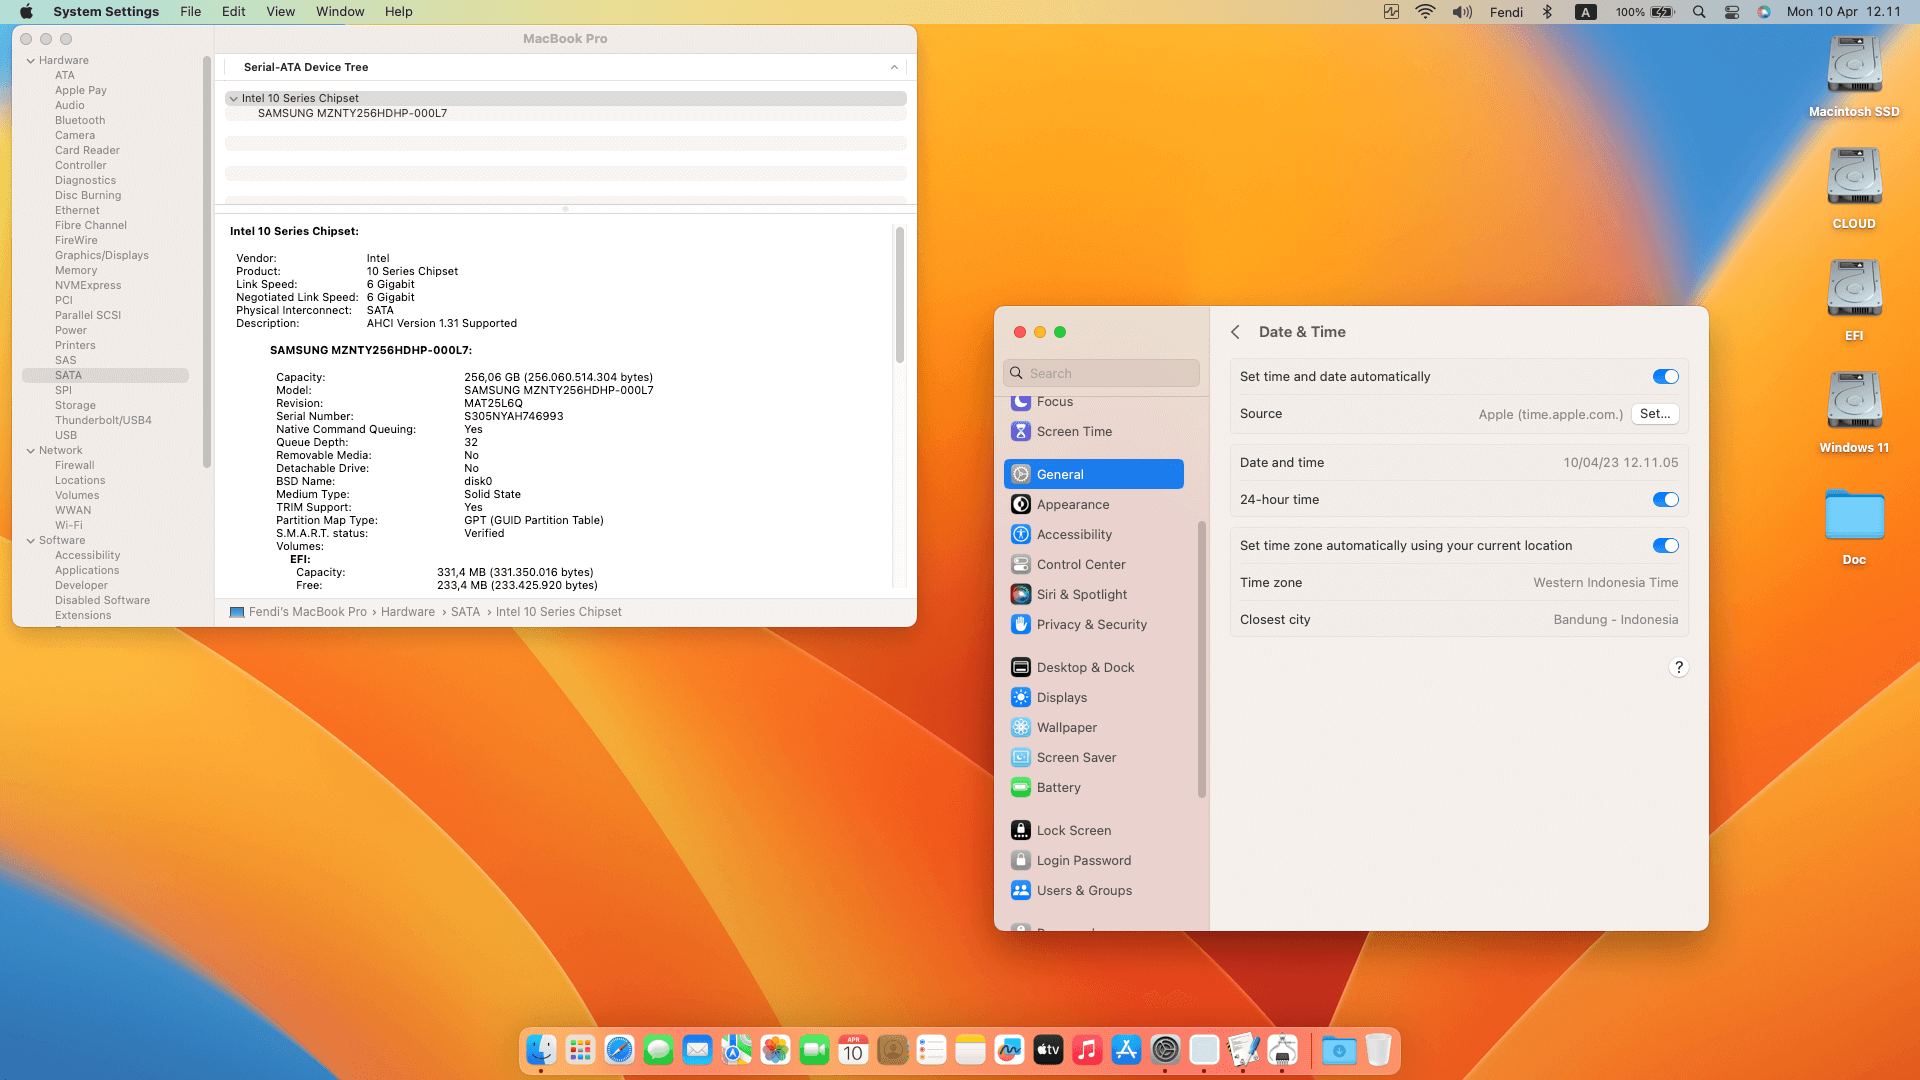The image size is (1920, 1080).
Task: Open Screen Saver settings
Action: pos(1094,757)
